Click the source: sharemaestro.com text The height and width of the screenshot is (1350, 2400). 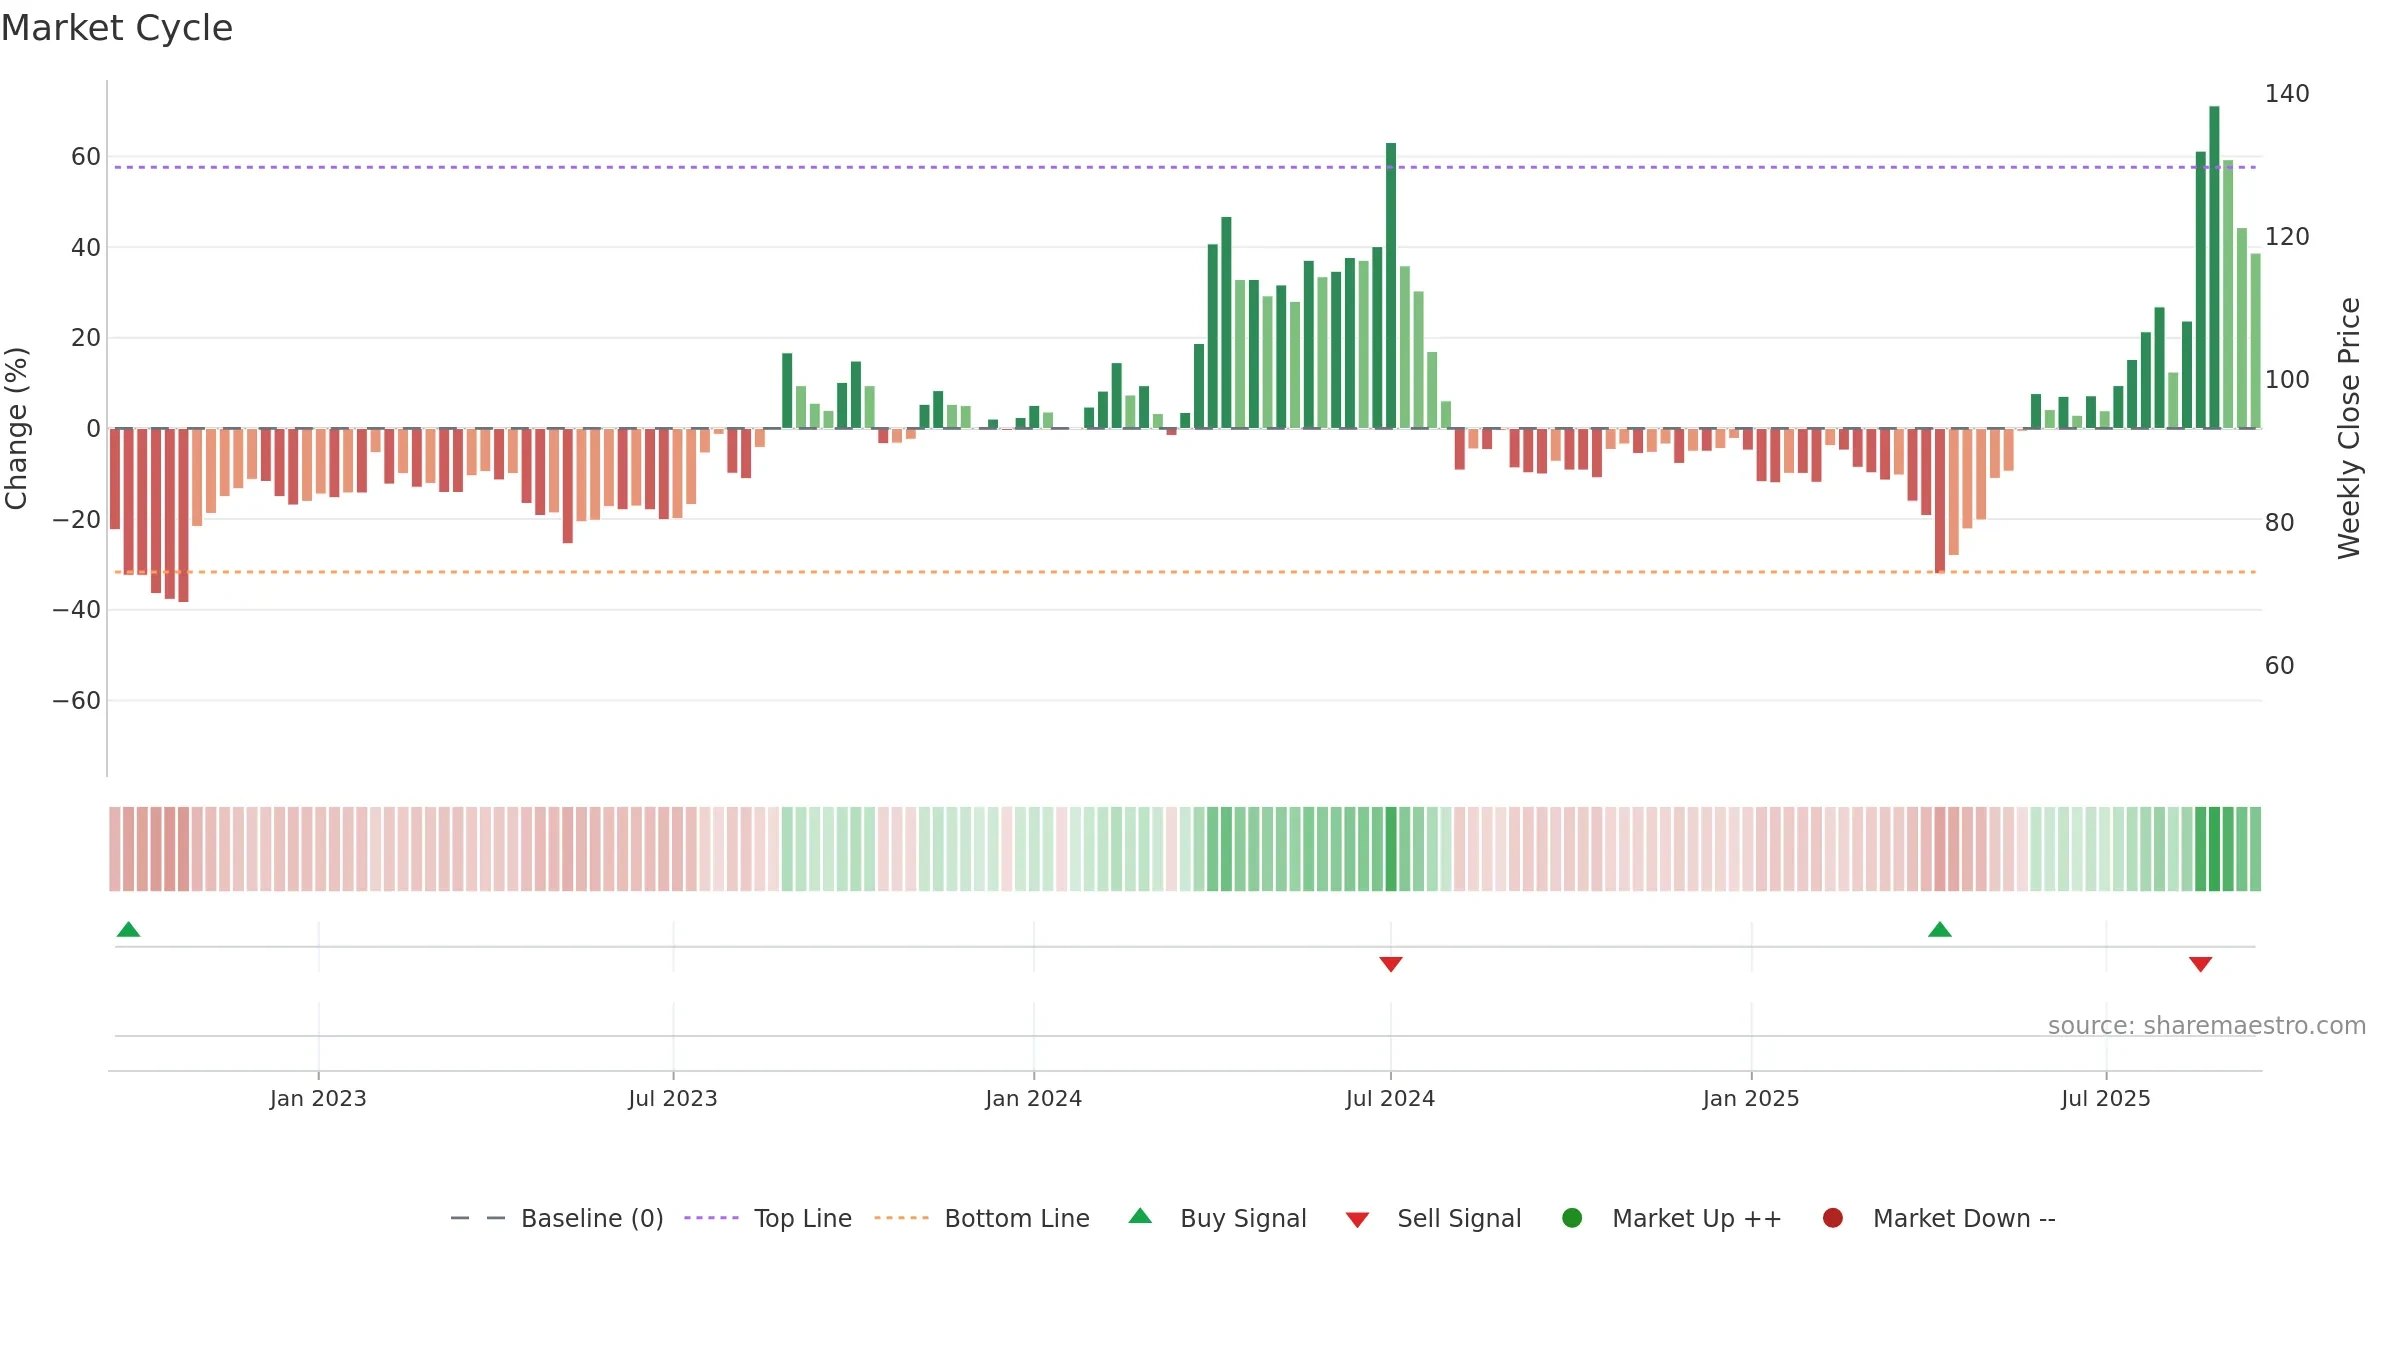tap(2207, 1025)
